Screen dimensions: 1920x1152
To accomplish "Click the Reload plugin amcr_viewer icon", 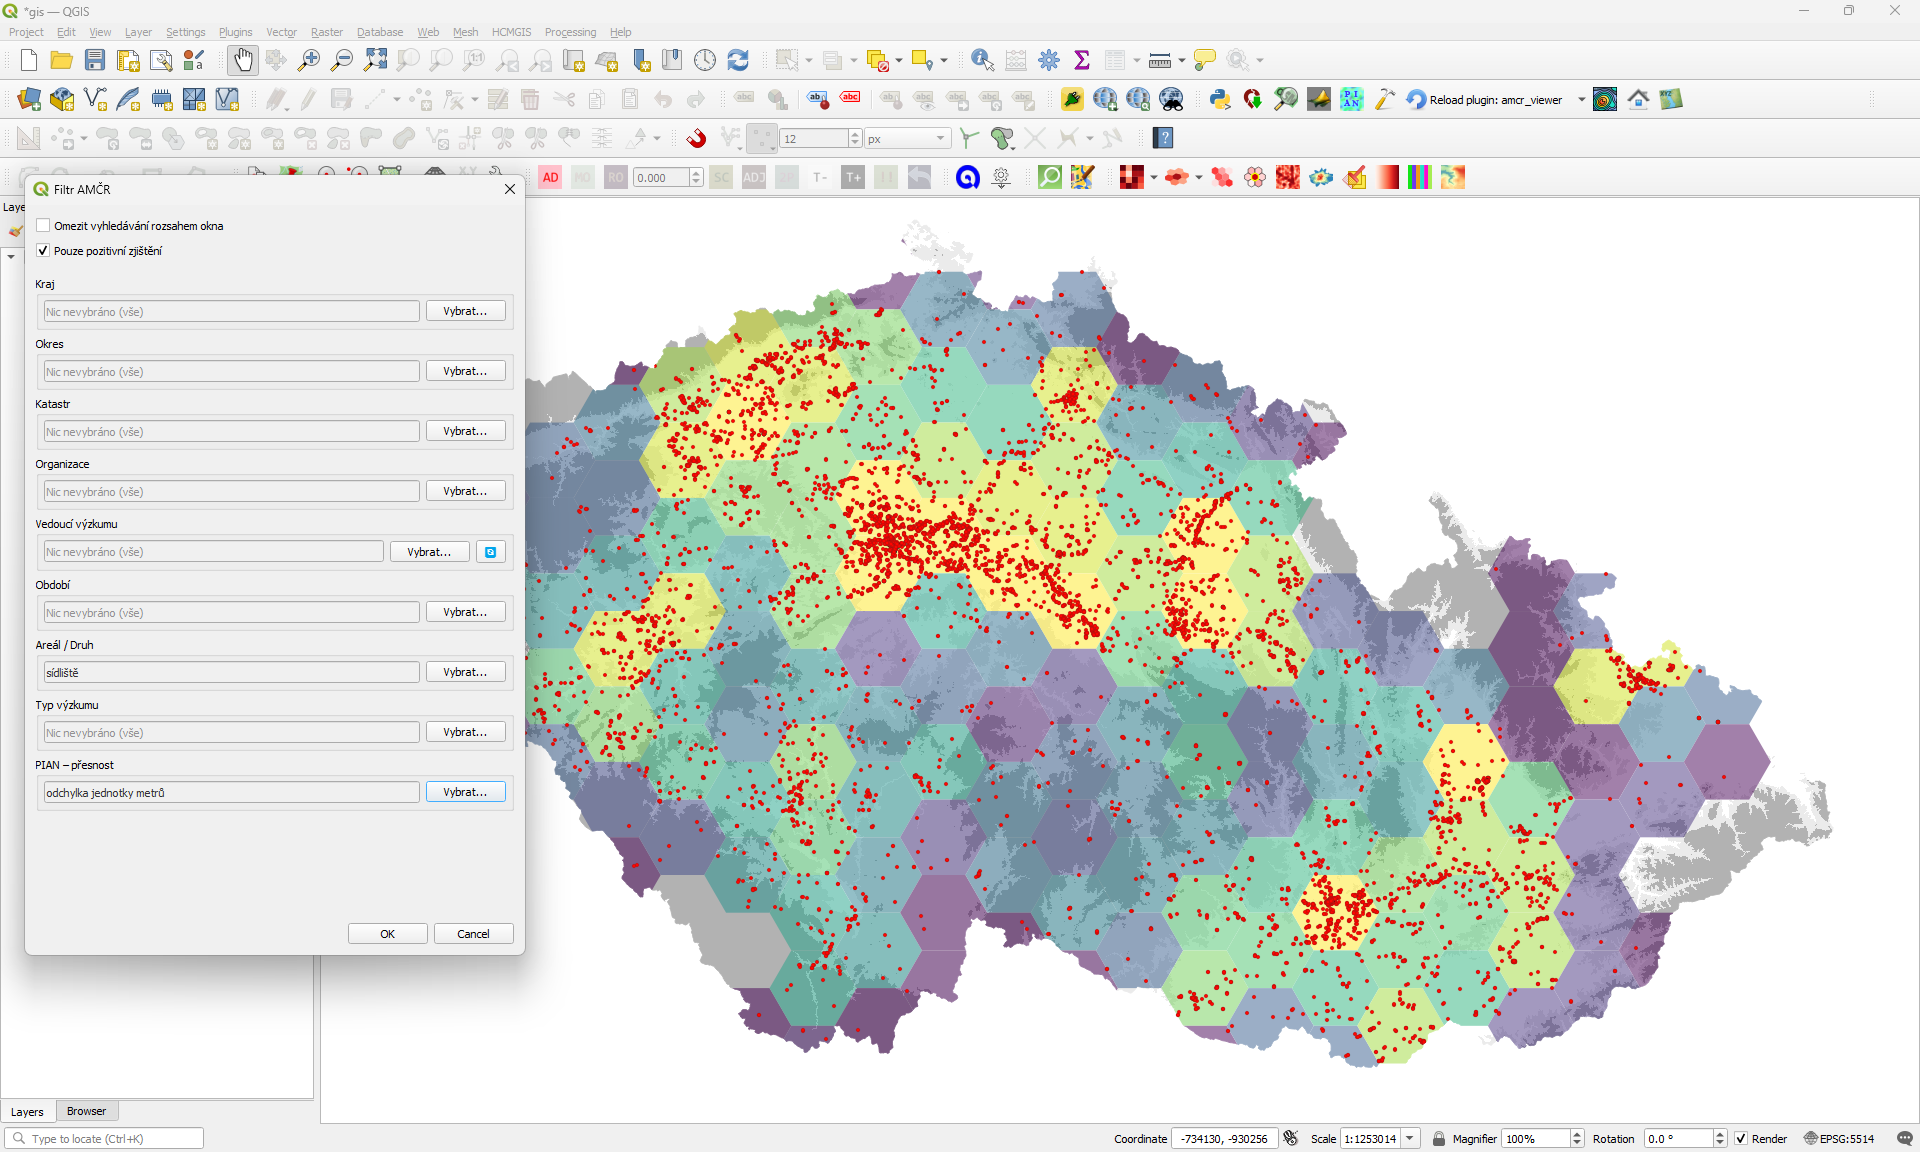I will 1416,99.
